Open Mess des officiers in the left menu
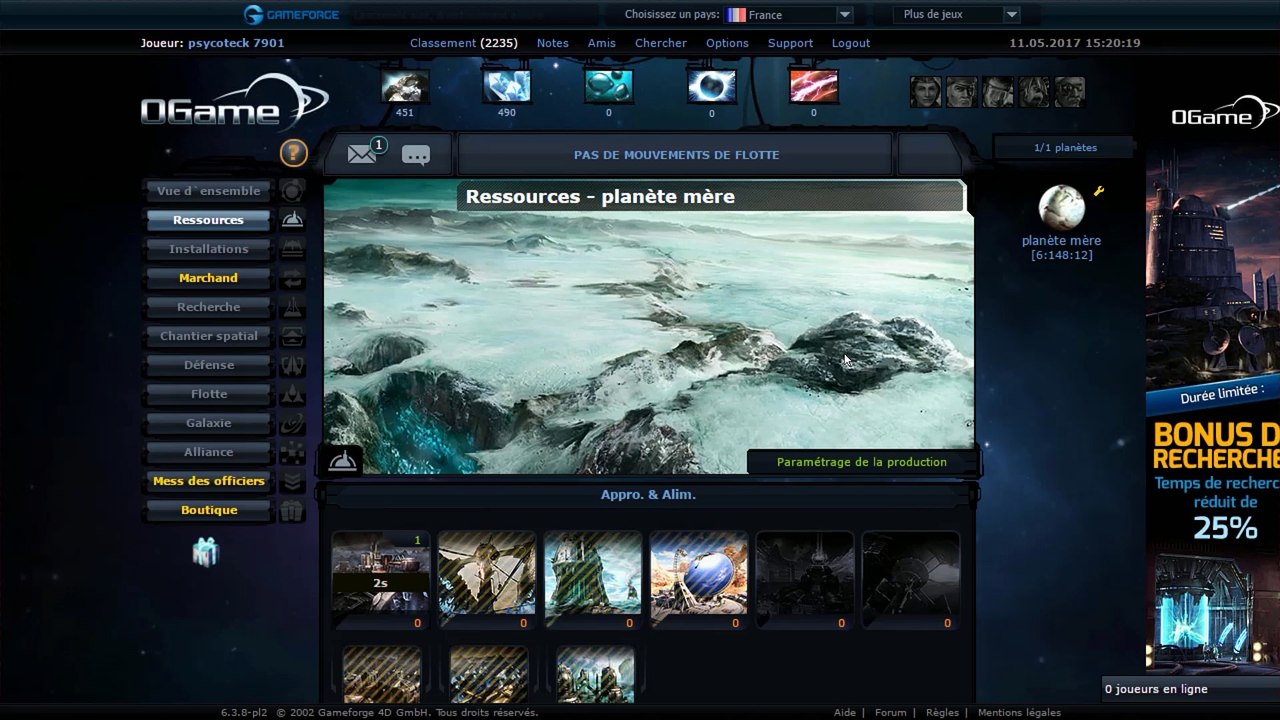Image resolution: width=1280 pixels, height=720 pixels. (x=209, y=481)
